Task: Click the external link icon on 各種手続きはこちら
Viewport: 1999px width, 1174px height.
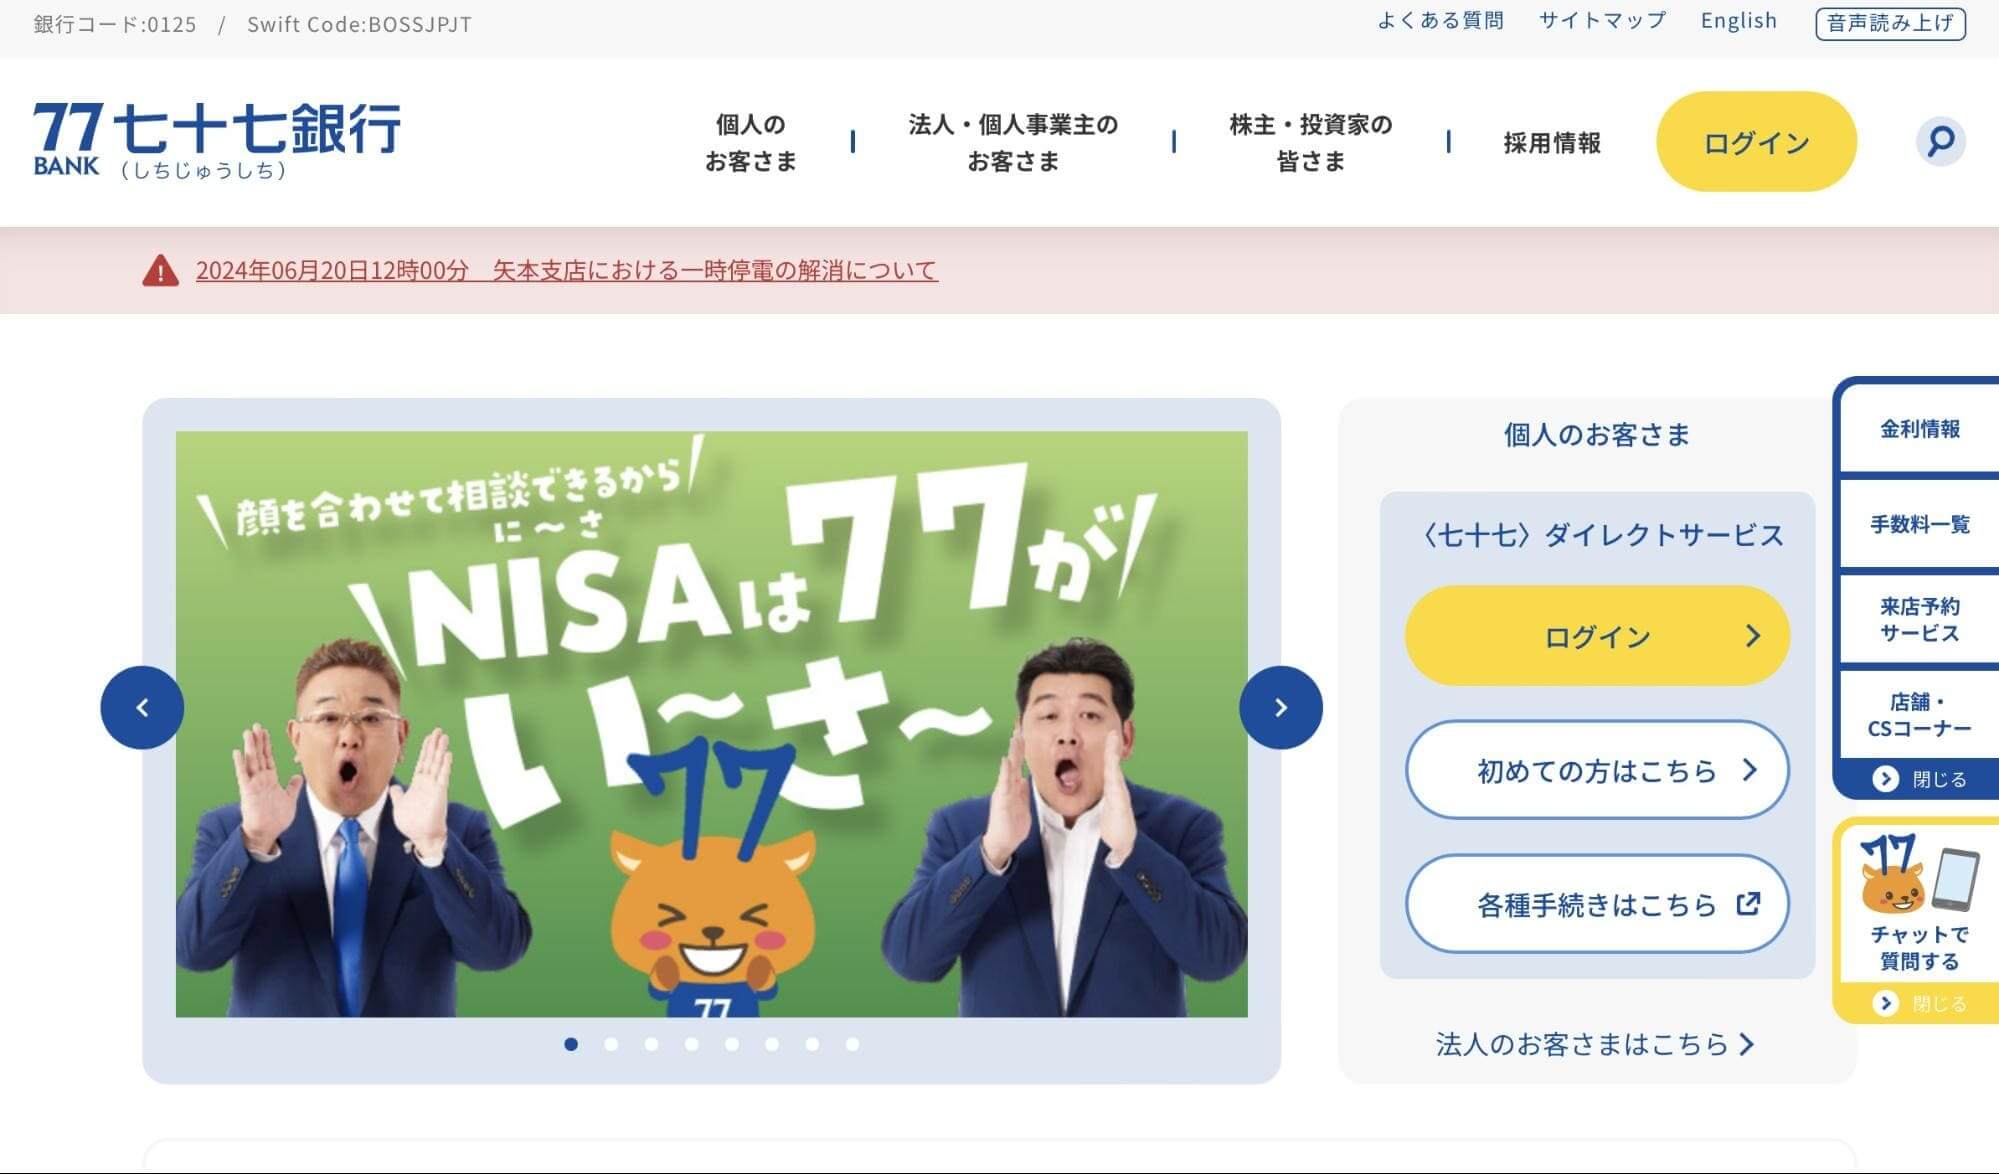Action: 1748,903
